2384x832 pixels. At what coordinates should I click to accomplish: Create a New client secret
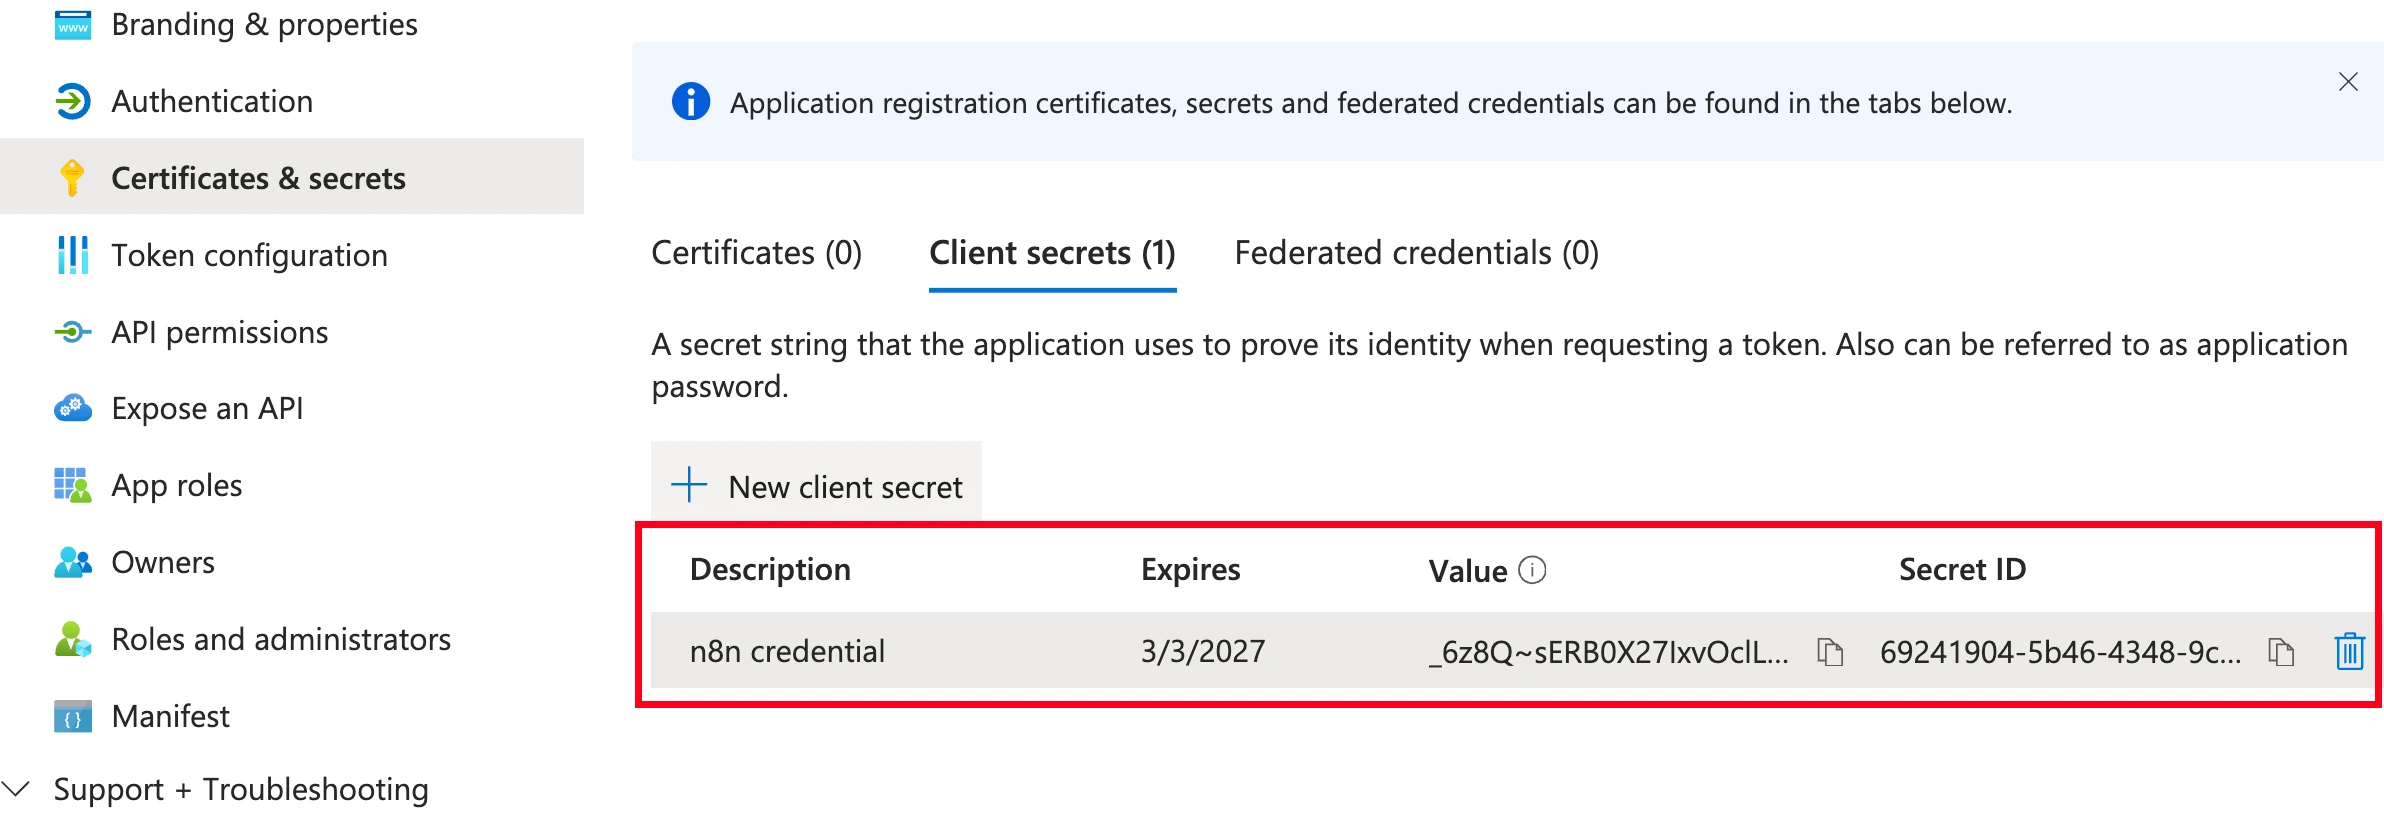point(816,486)
